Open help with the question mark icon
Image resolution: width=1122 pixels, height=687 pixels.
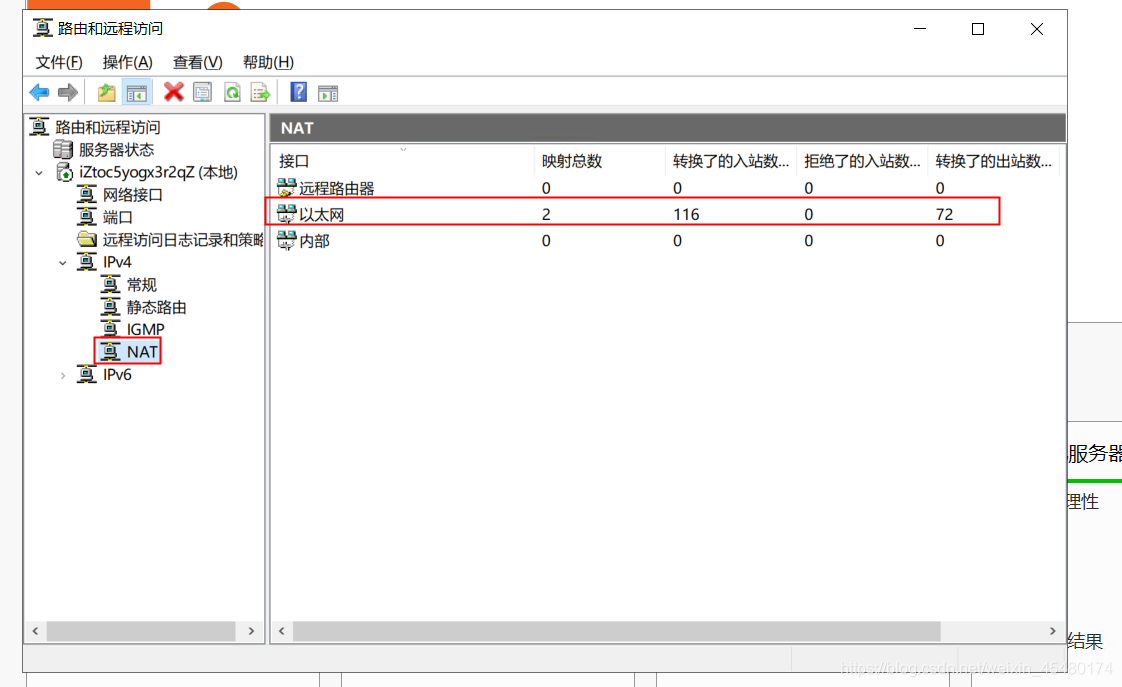coord(298,92)
